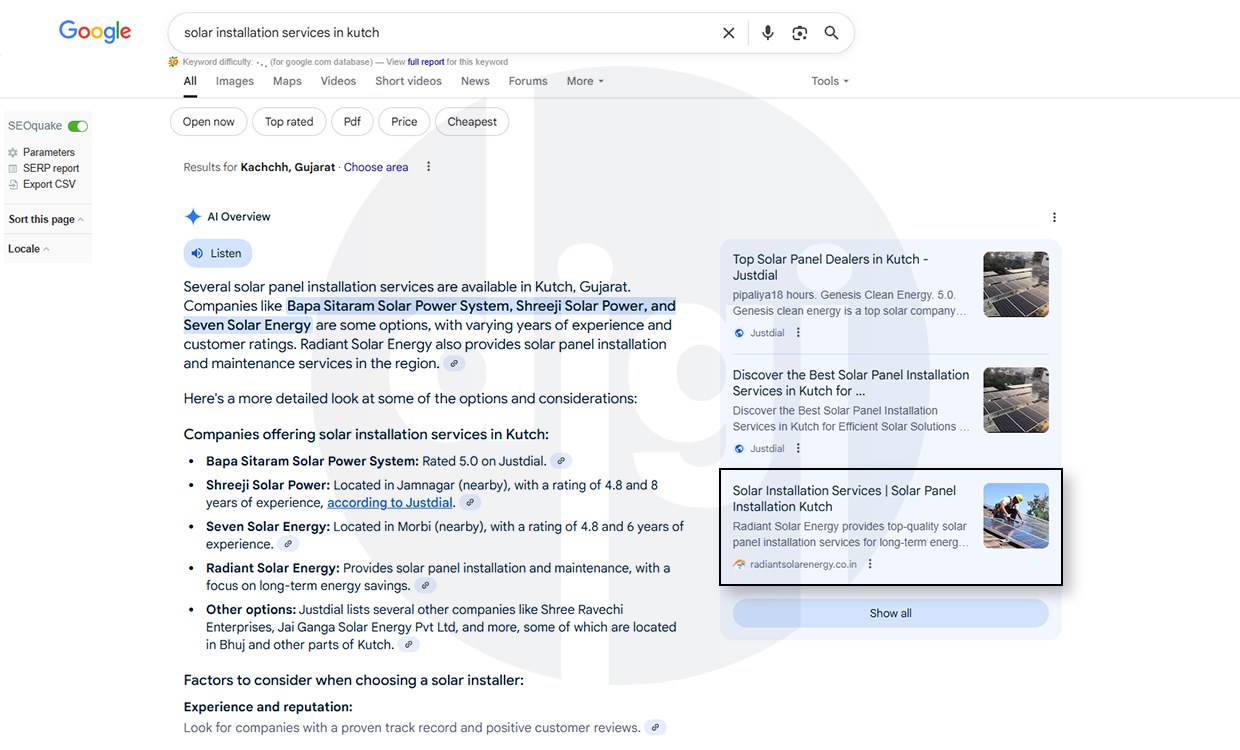Screen dimensions: 1240x750
Task: Switch to the Videos tab
Action: (338, 81)
